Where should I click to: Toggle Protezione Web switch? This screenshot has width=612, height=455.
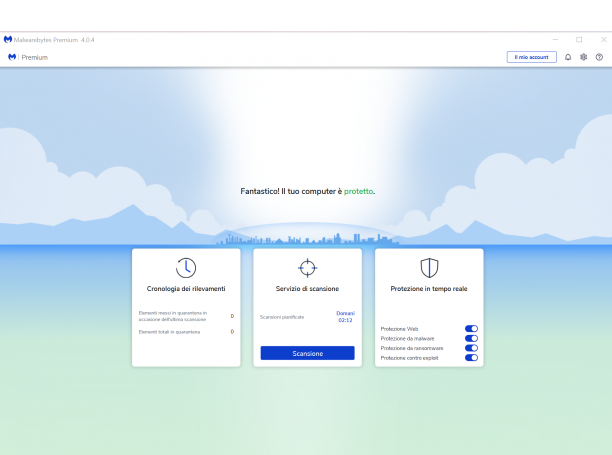click(x=471, y=329)
